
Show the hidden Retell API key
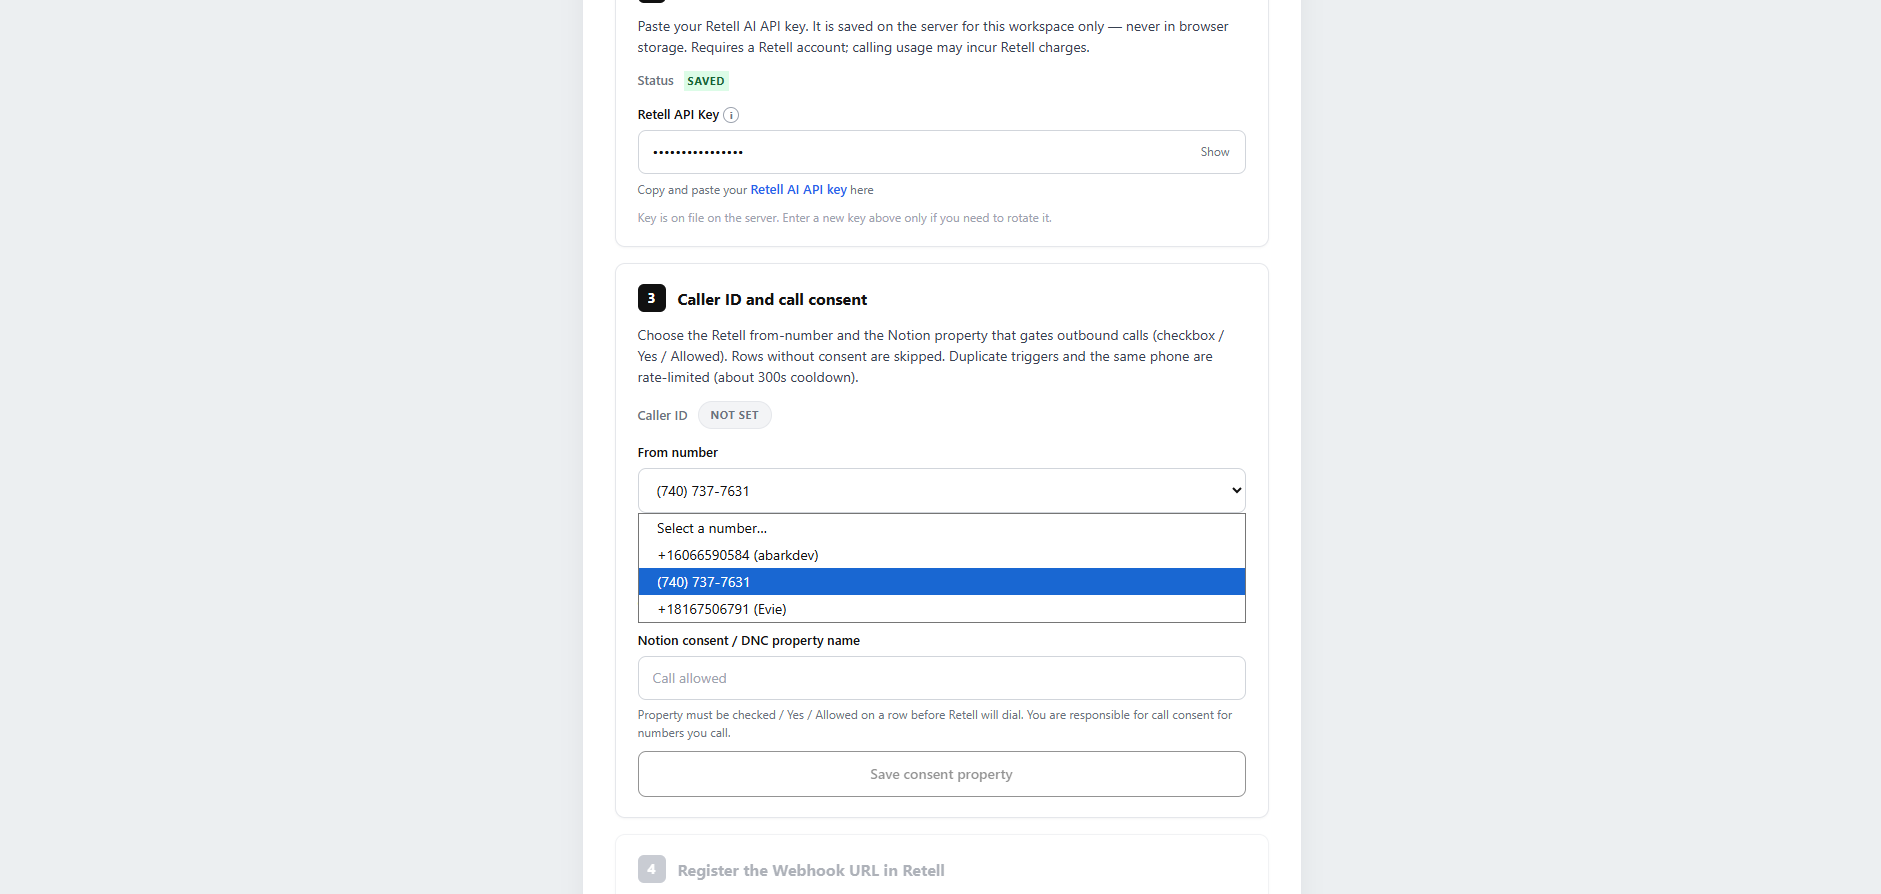click(1214, 152)
